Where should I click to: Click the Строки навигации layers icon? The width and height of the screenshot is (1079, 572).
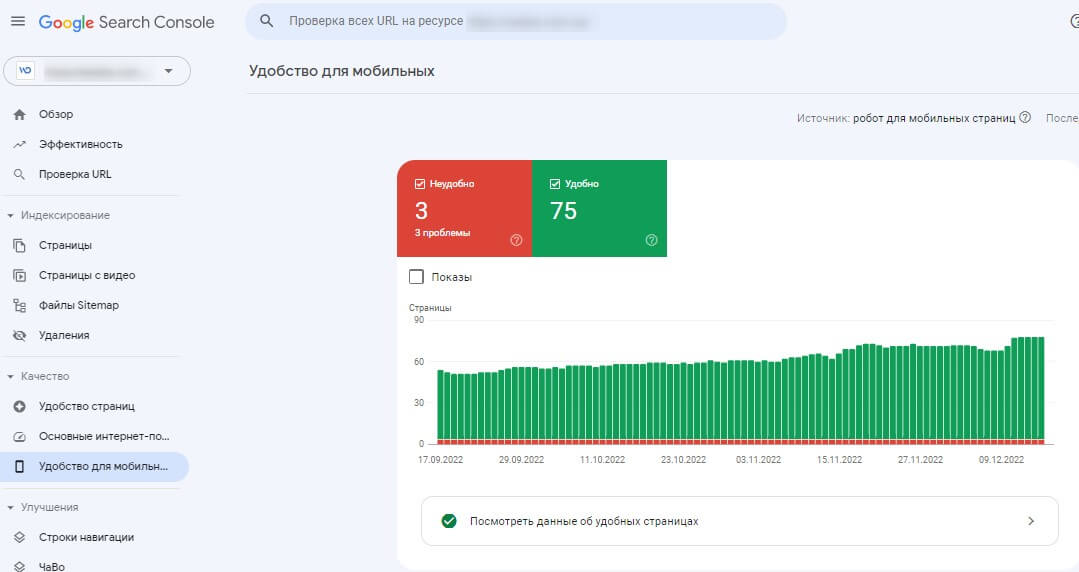(19, 538)
